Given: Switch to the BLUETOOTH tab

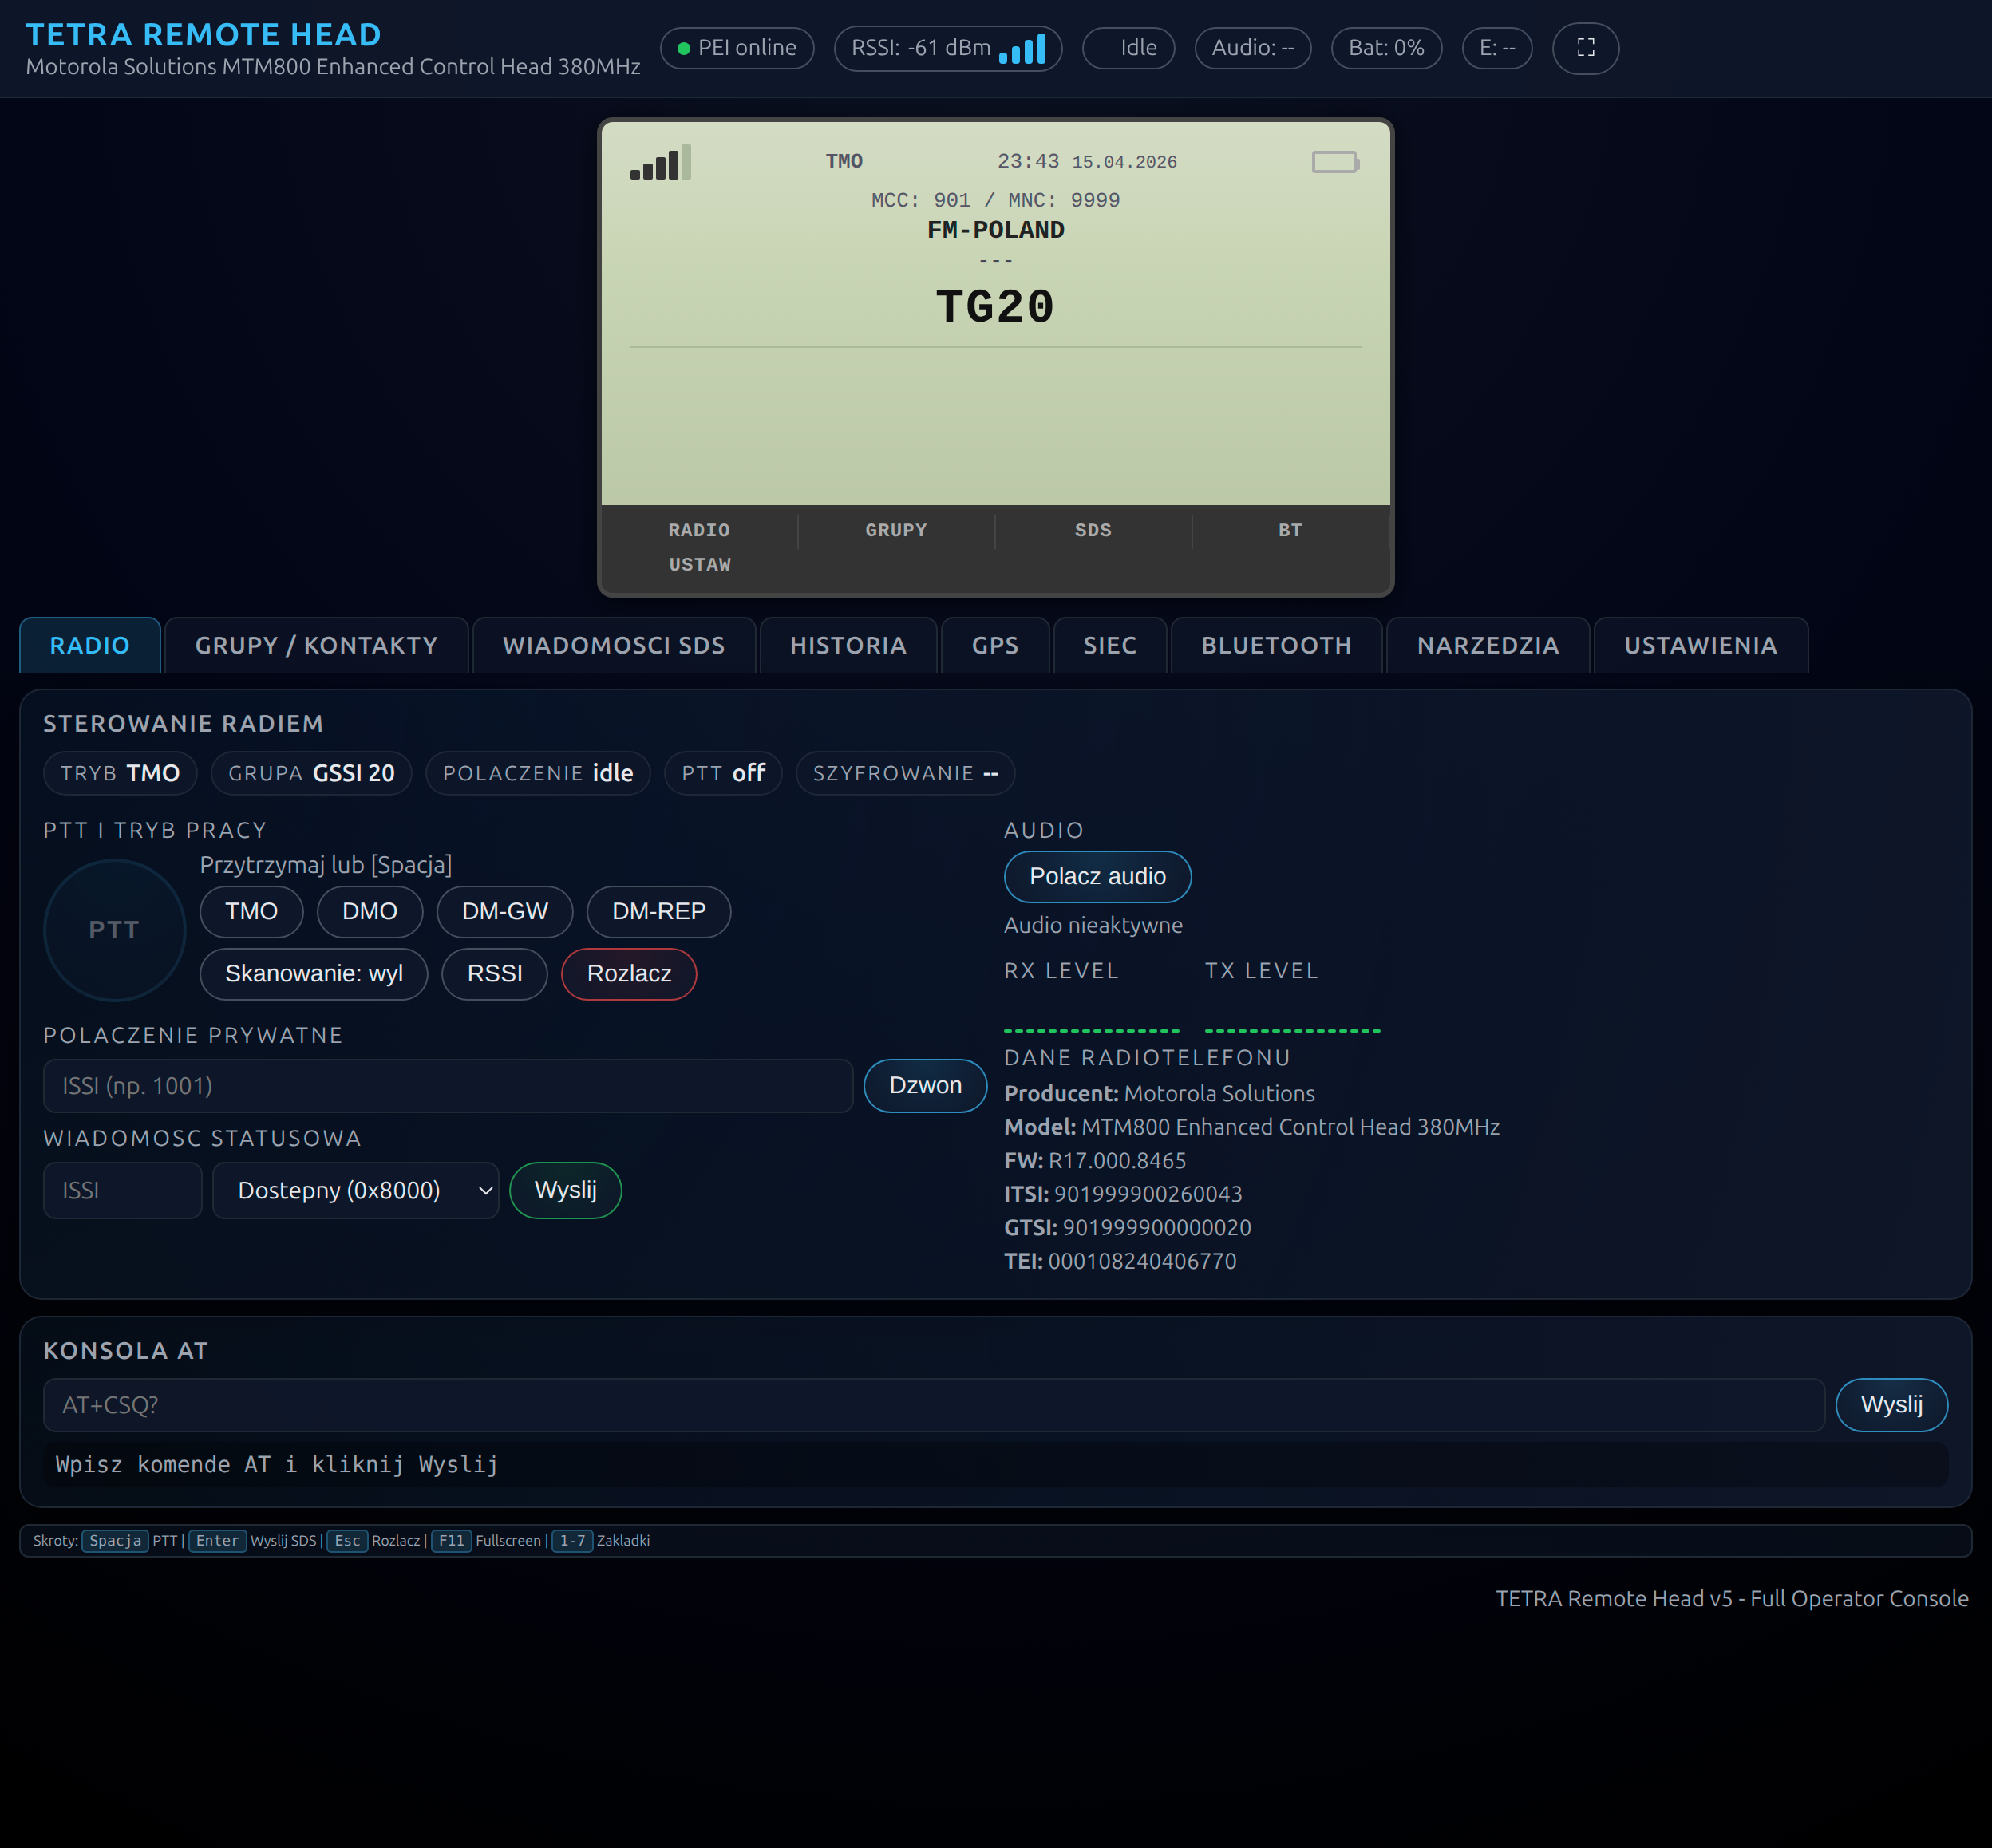Looking at the screenshot, I should click(1275, 645).
